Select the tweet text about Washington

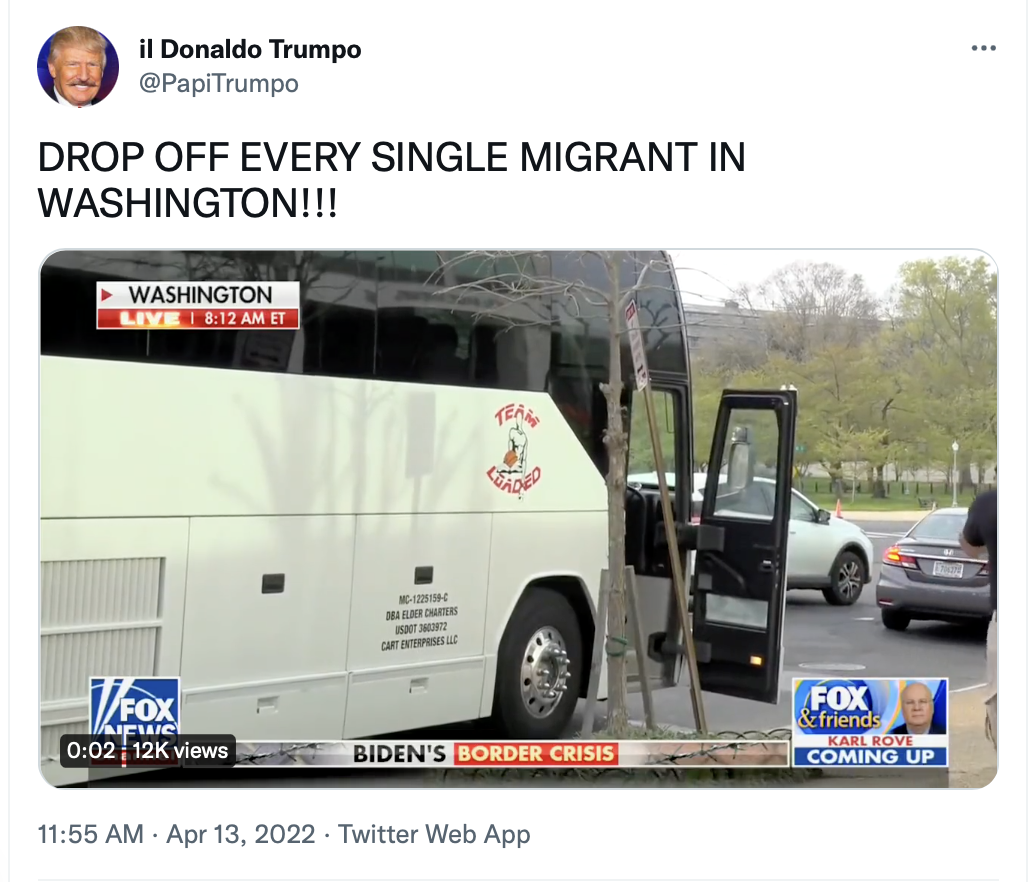392,179
